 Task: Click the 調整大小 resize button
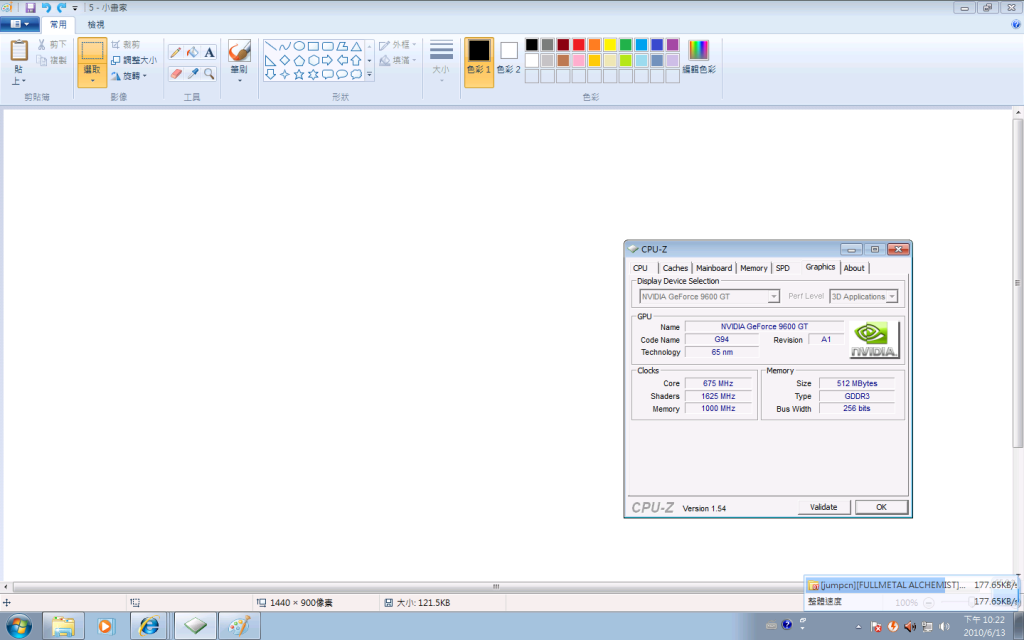(x=133, y=60)
